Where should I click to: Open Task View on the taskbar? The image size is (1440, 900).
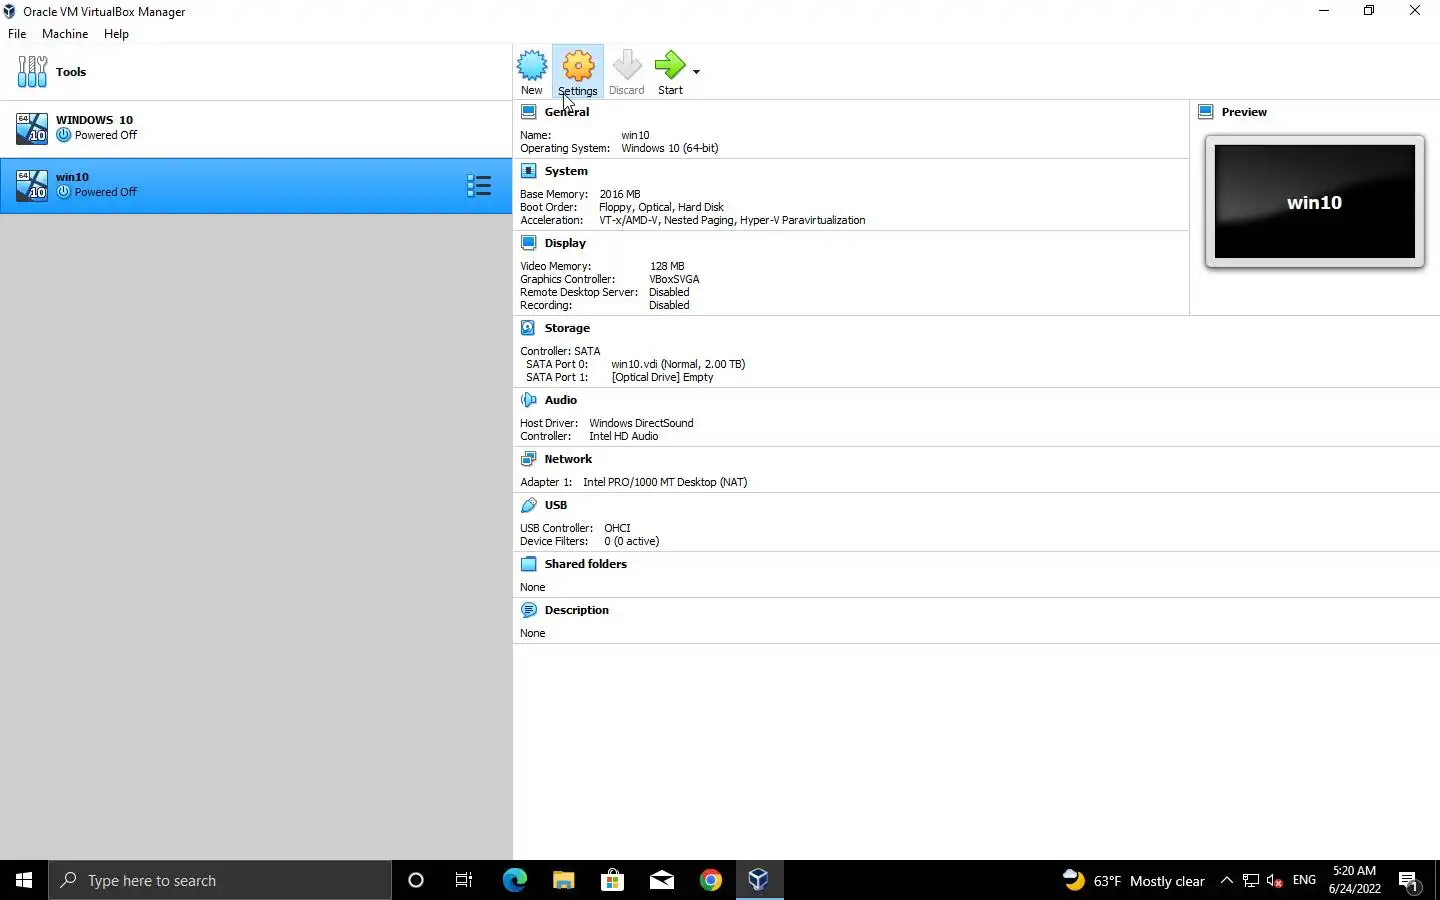464,880
